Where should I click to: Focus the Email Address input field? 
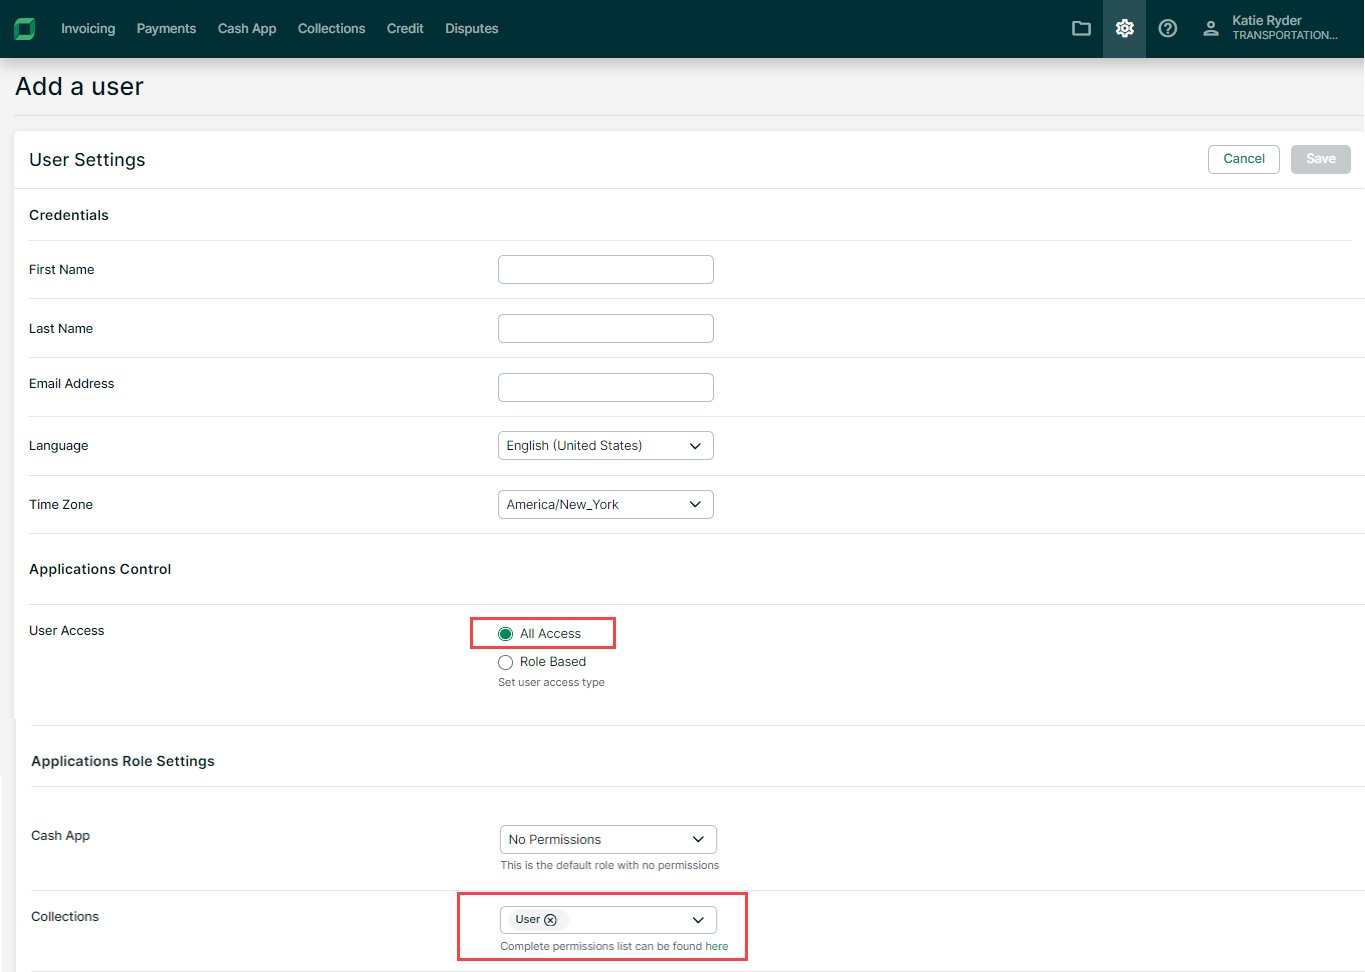click(x=605, y=388)
